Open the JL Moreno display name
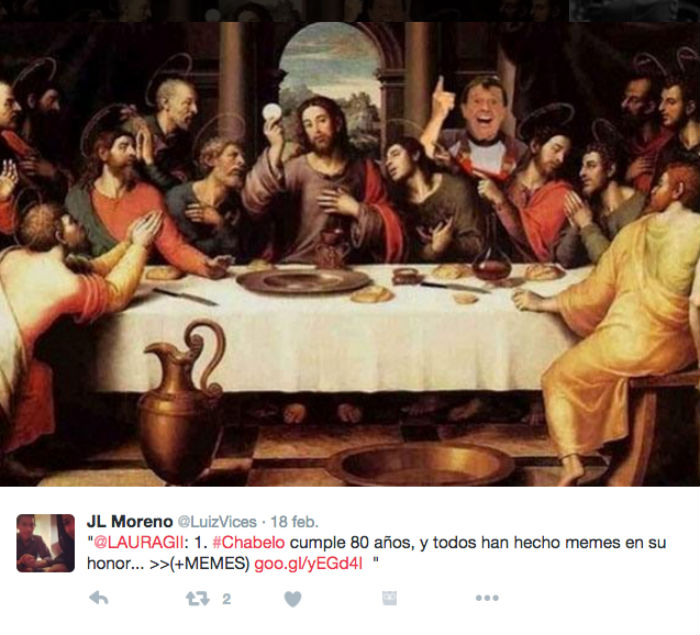The width and height of the screenshot is (700, 635). click(x=129, y=521)
